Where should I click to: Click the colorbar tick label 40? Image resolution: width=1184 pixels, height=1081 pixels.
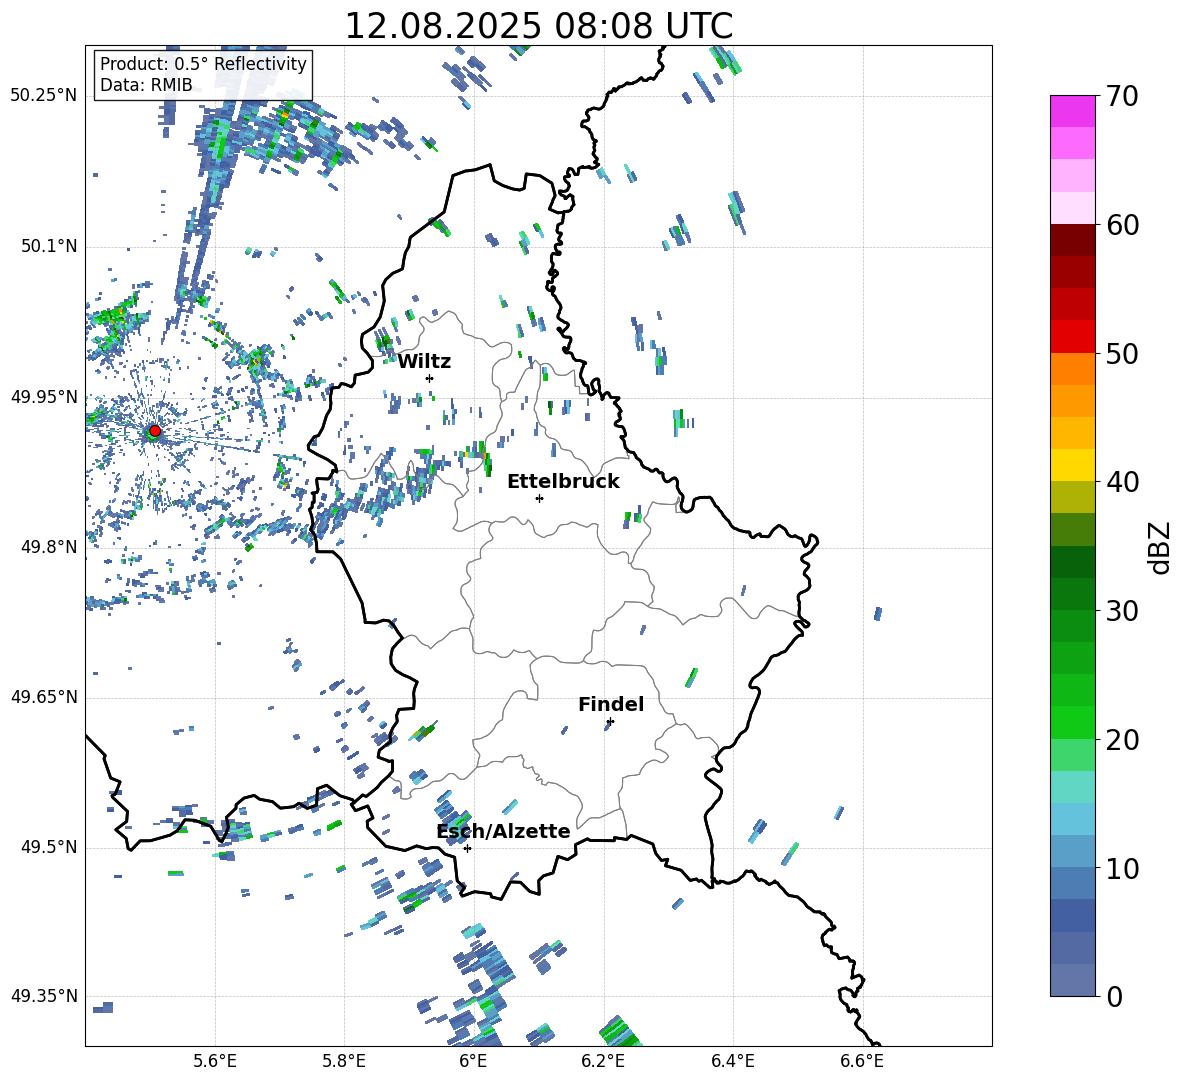coord(1122,482)
